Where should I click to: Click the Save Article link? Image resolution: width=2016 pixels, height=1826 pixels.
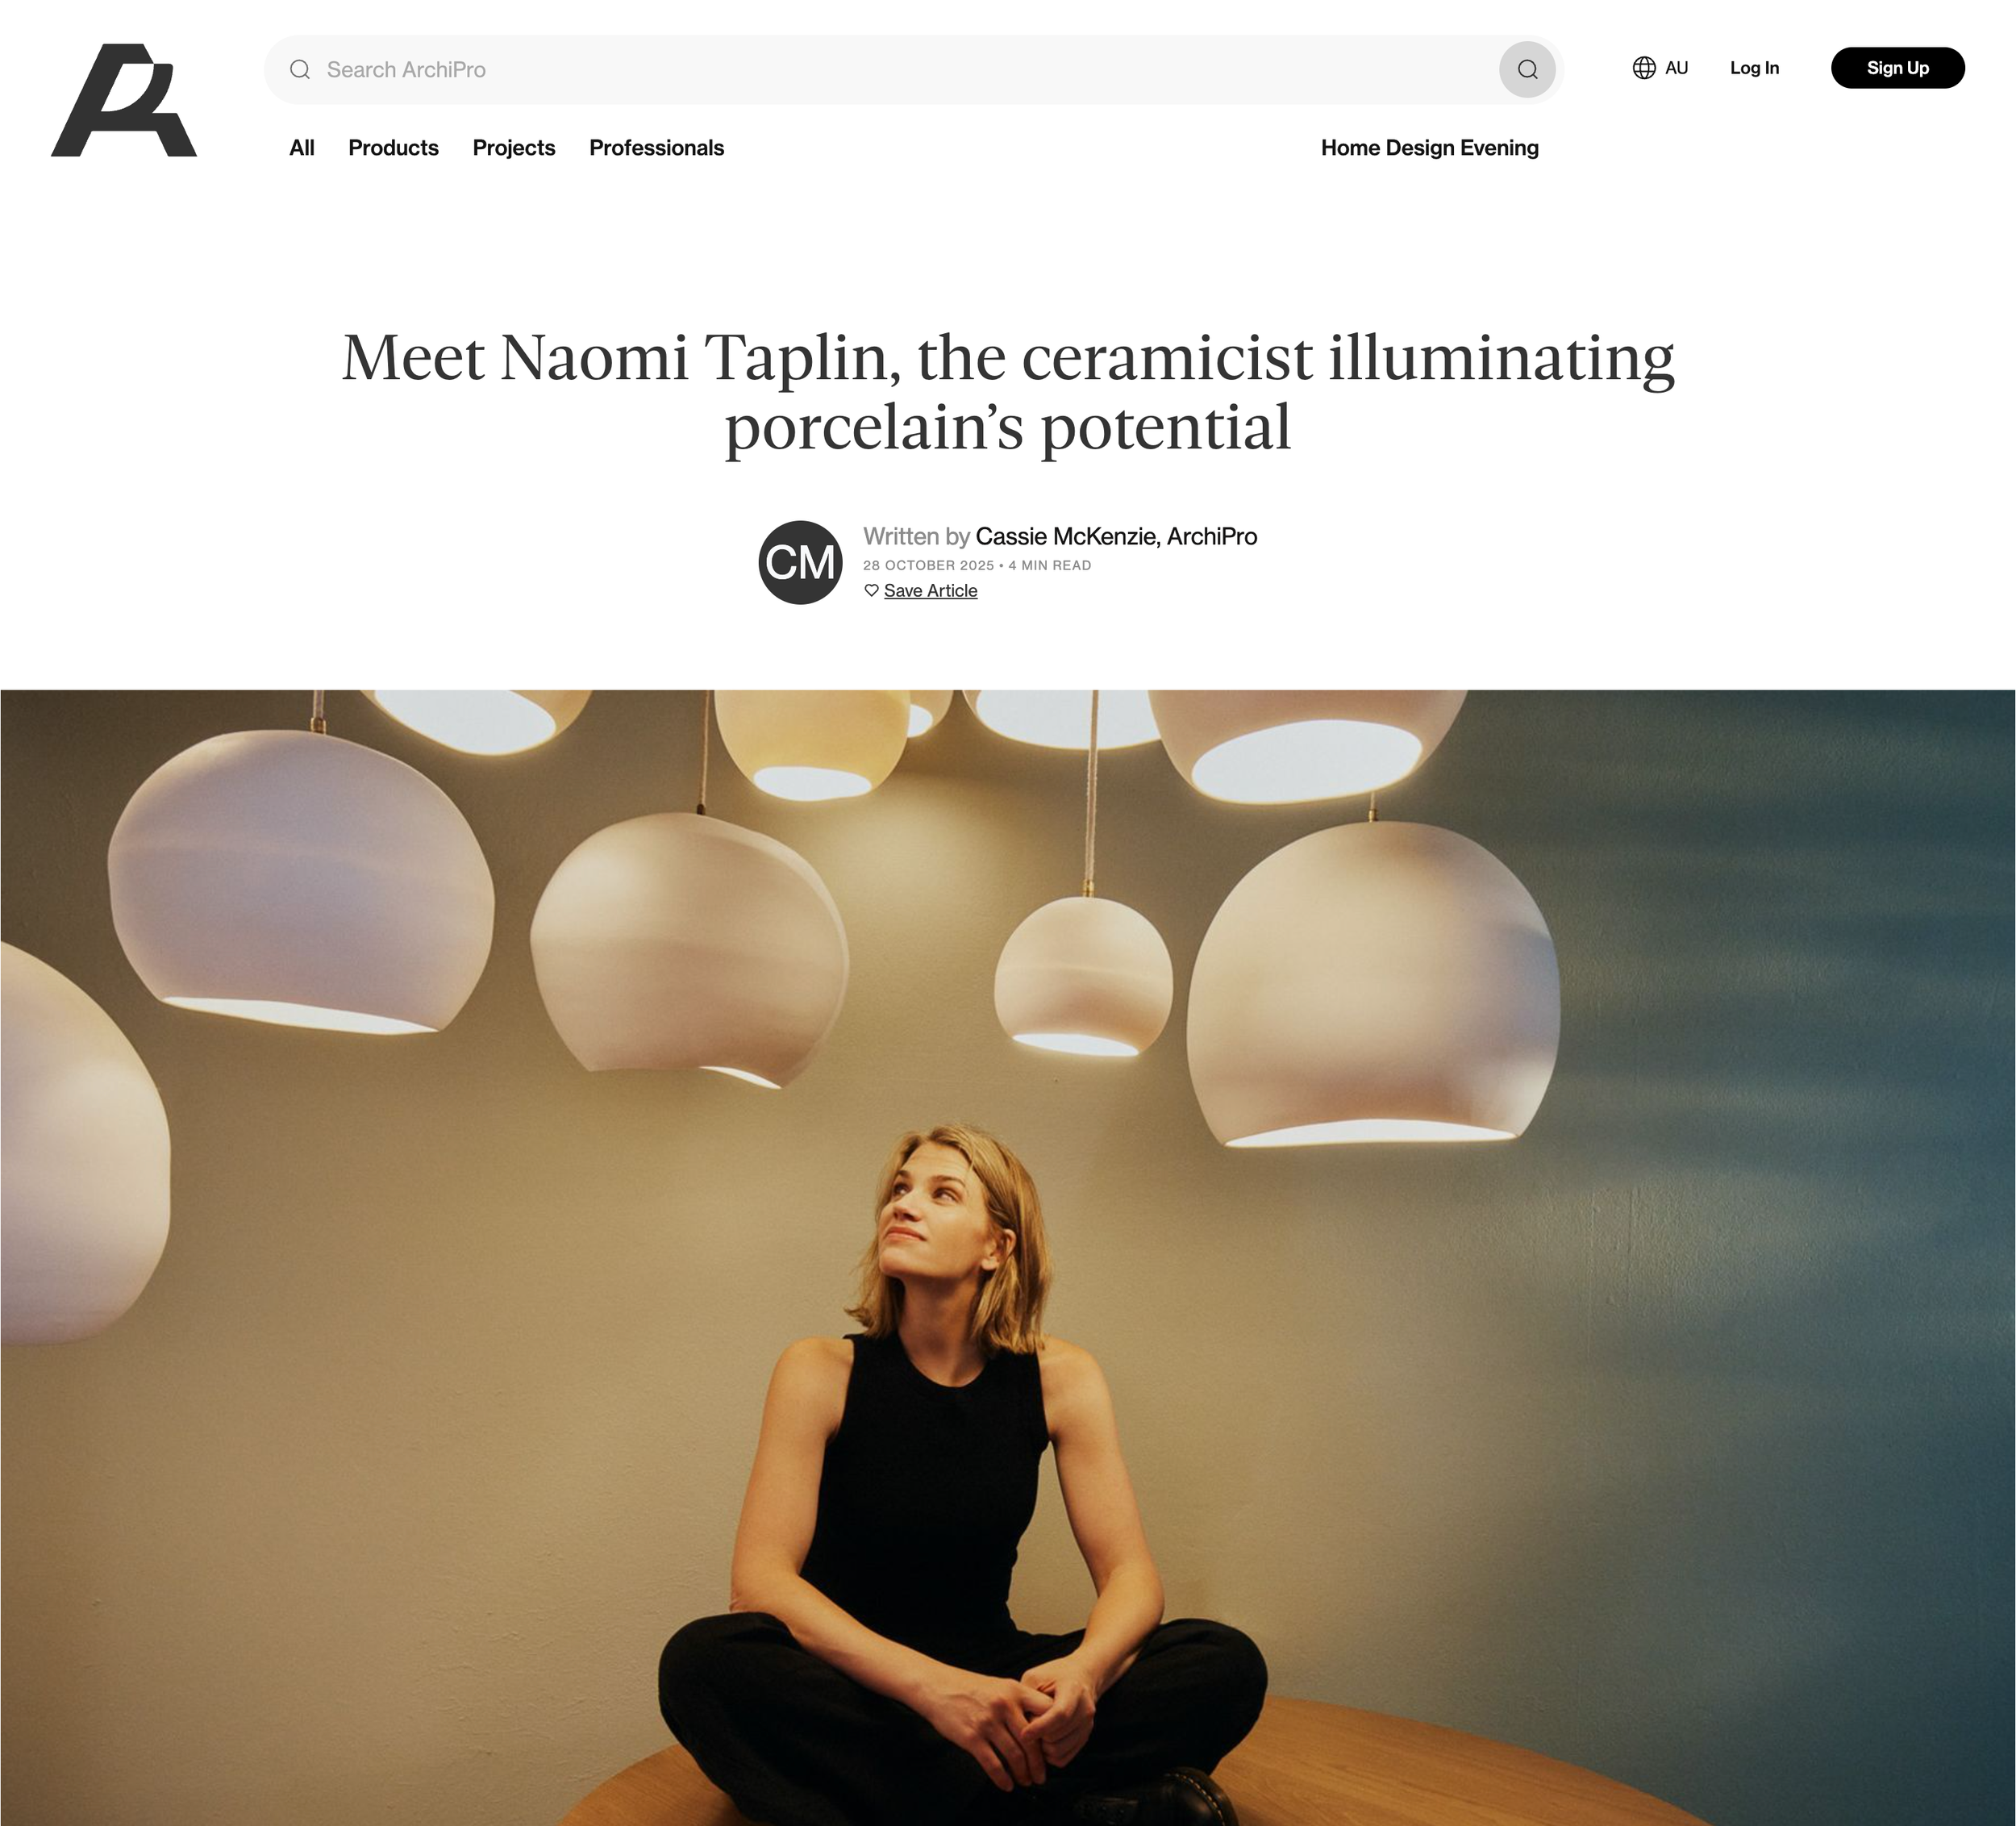click(930, 591)
